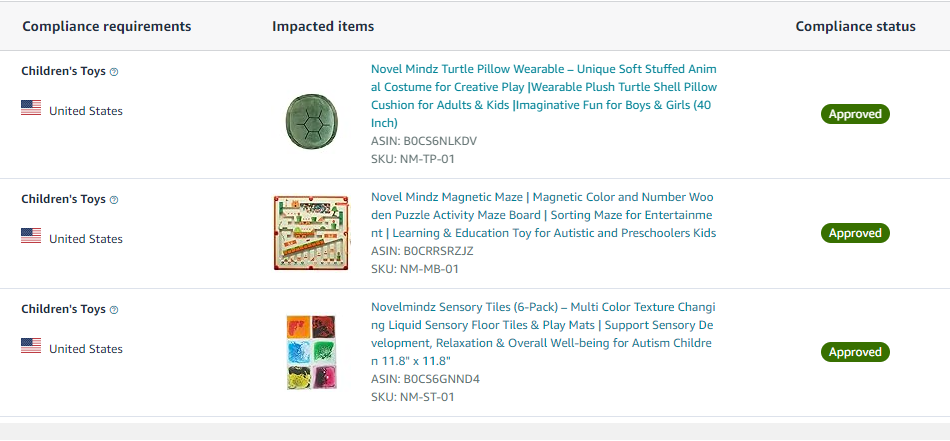
Task: Click the Compliance status column header
Action: (855, 26)
